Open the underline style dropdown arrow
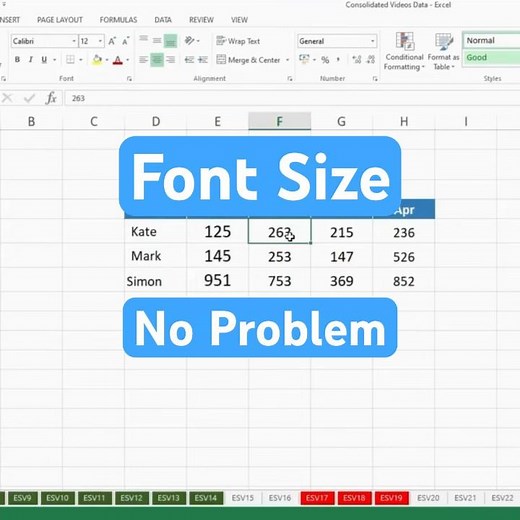The image size is (520, 520). tap(54, 60)
